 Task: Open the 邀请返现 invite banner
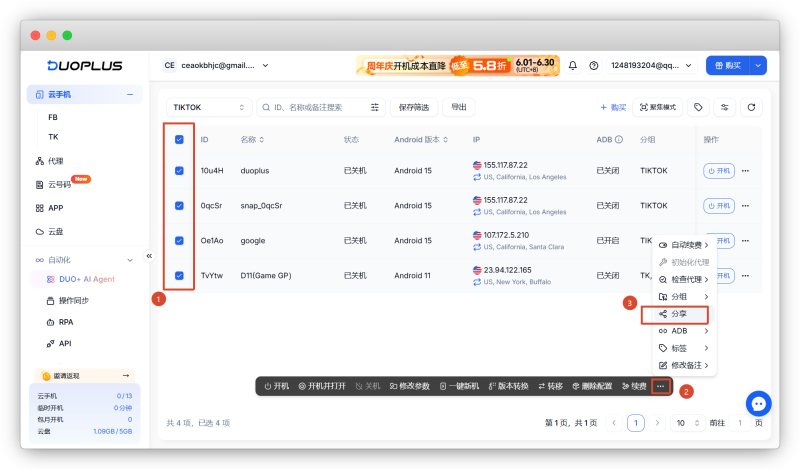coord(85,376)
